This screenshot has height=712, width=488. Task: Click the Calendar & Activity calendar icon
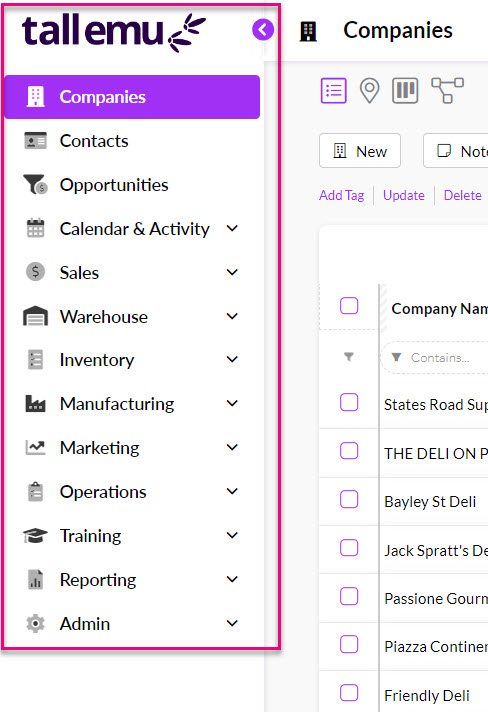point(35,228)
